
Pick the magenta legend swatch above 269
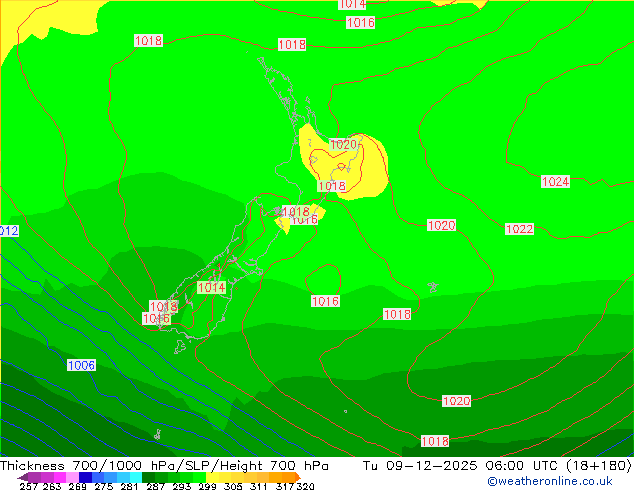pyautogui.click(x=60, y=477)
